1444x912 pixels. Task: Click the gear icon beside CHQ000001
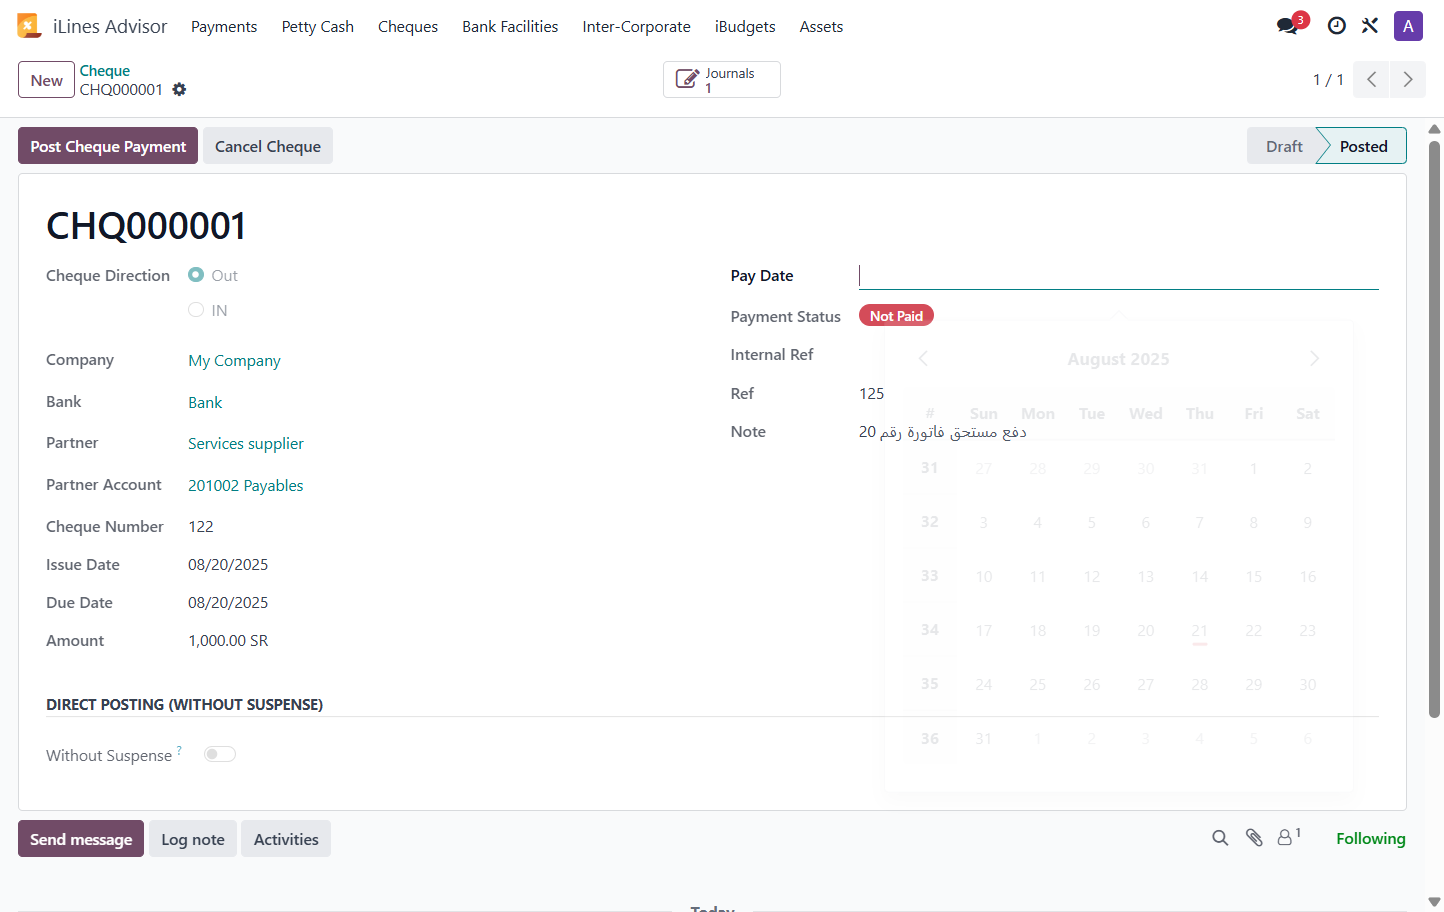point(179,89)
